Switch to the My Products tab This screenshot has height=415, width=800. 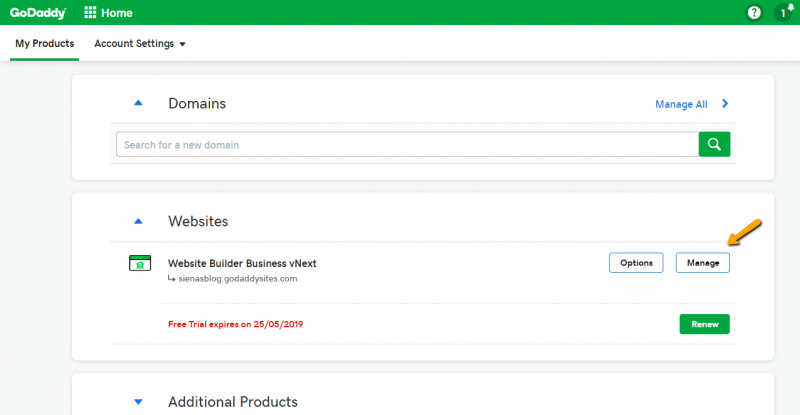[44, 44]
